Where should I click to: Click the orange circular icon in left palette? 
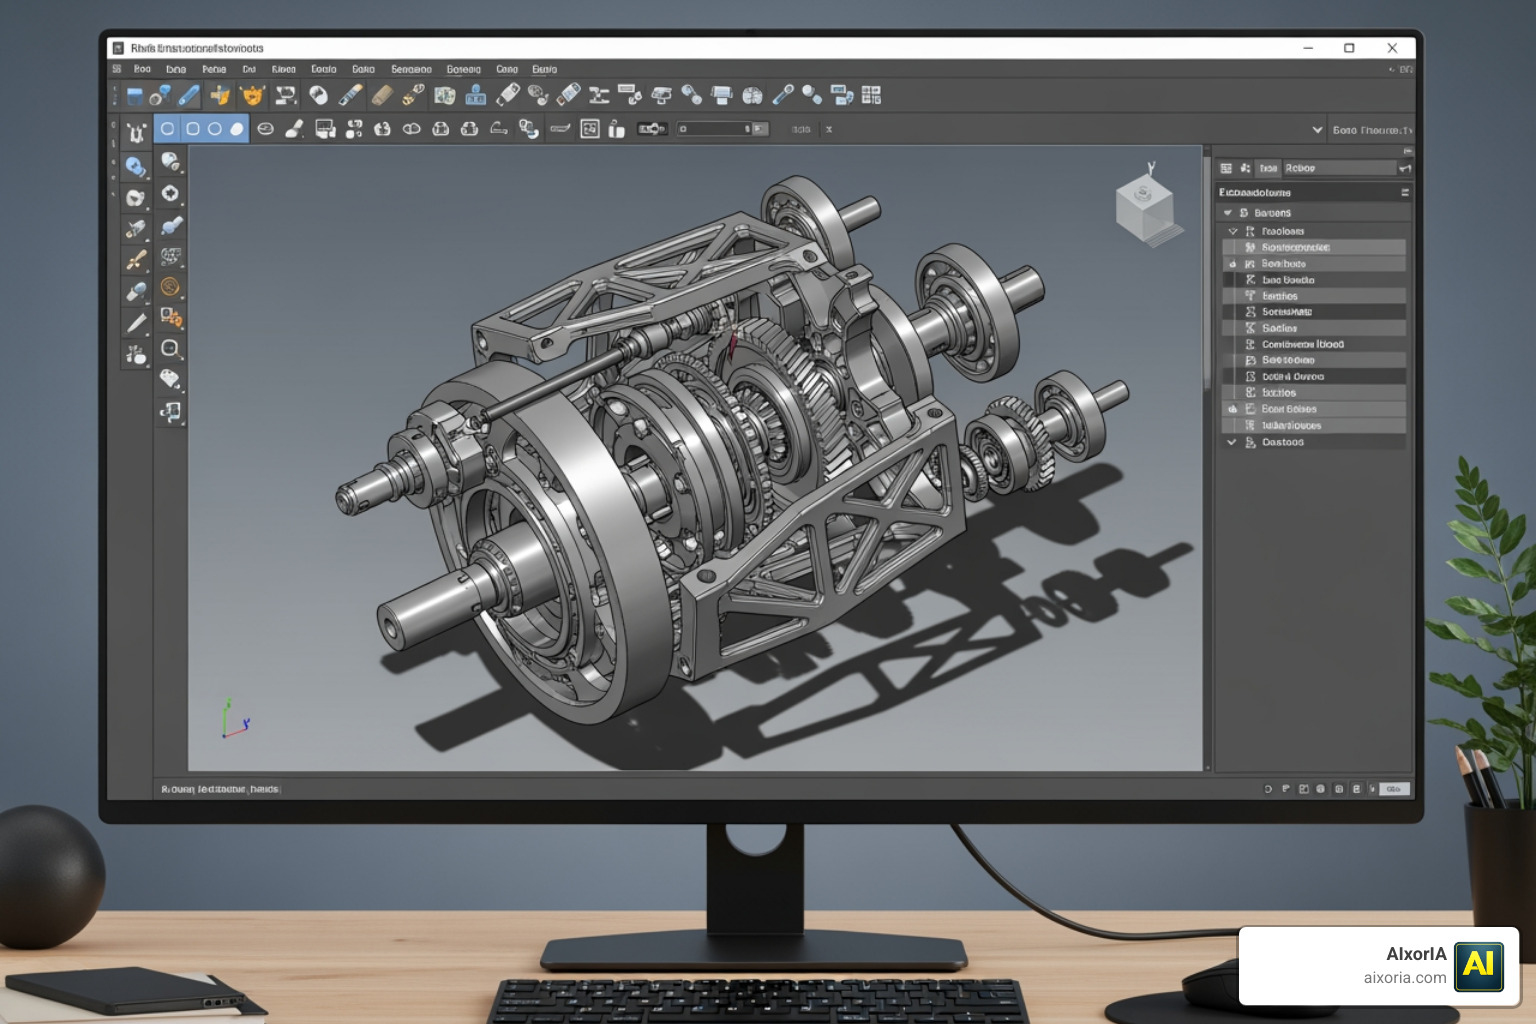click(170, 287)
